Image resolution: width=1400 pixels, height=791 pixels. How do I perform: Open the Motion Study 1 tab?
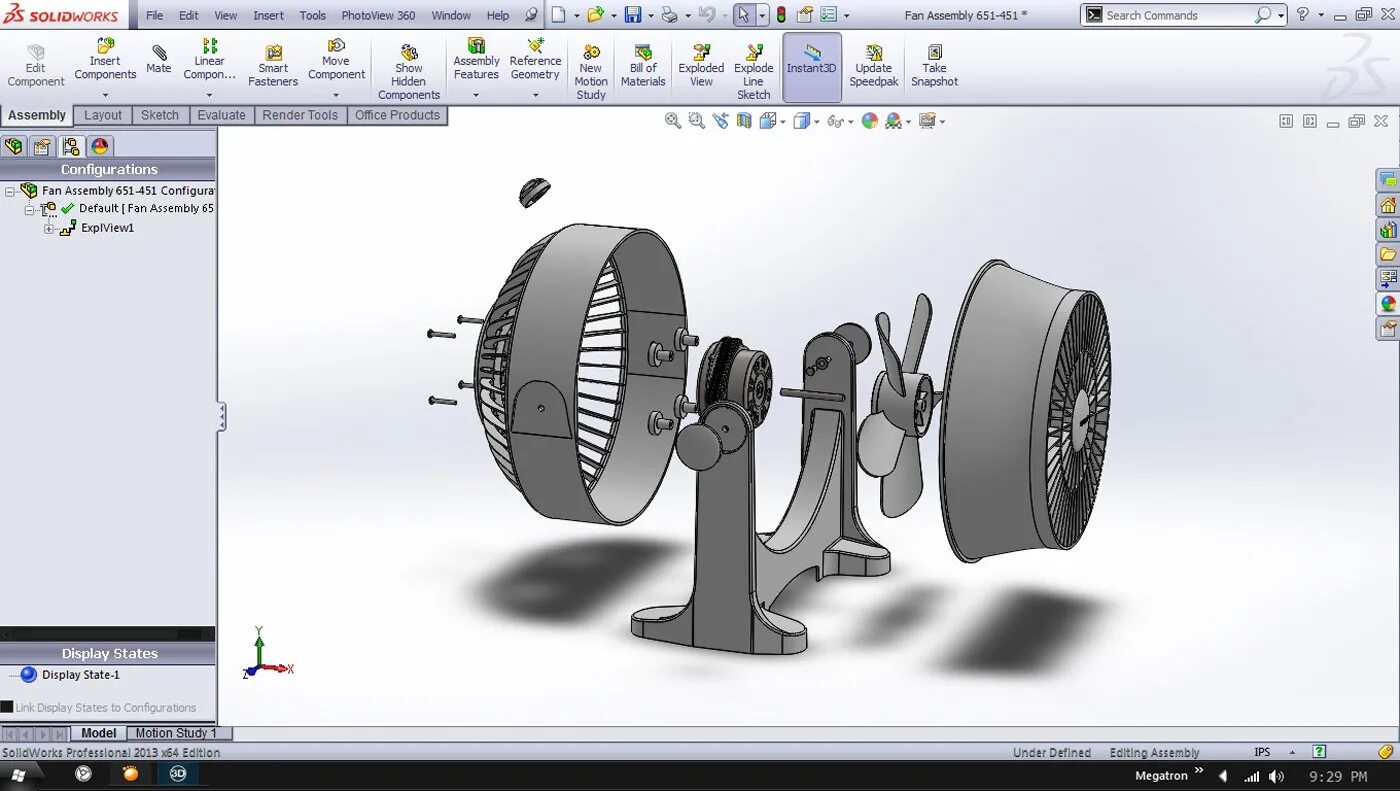[176, 733]
